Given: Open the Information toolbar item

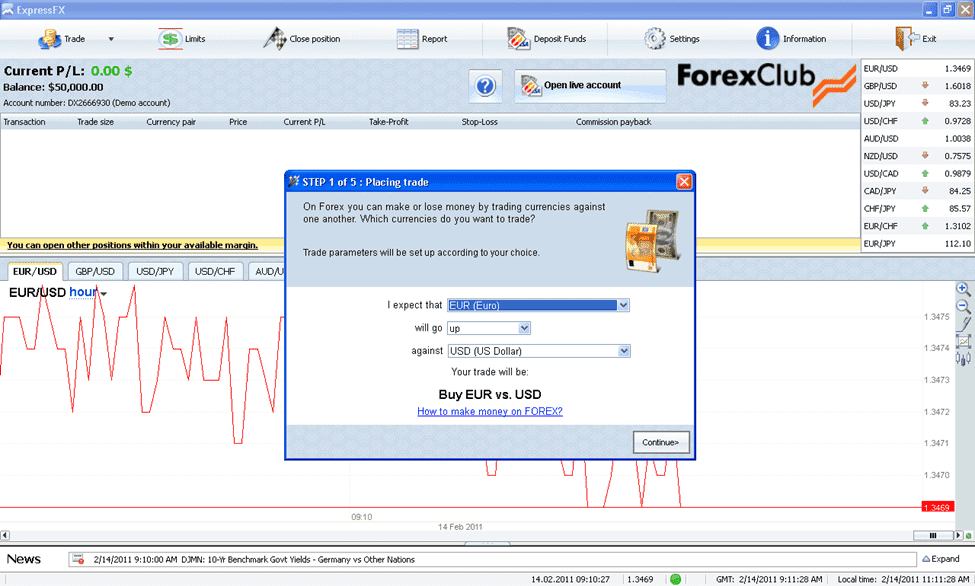Looking at the screenshot, I should tap(791, 39).
